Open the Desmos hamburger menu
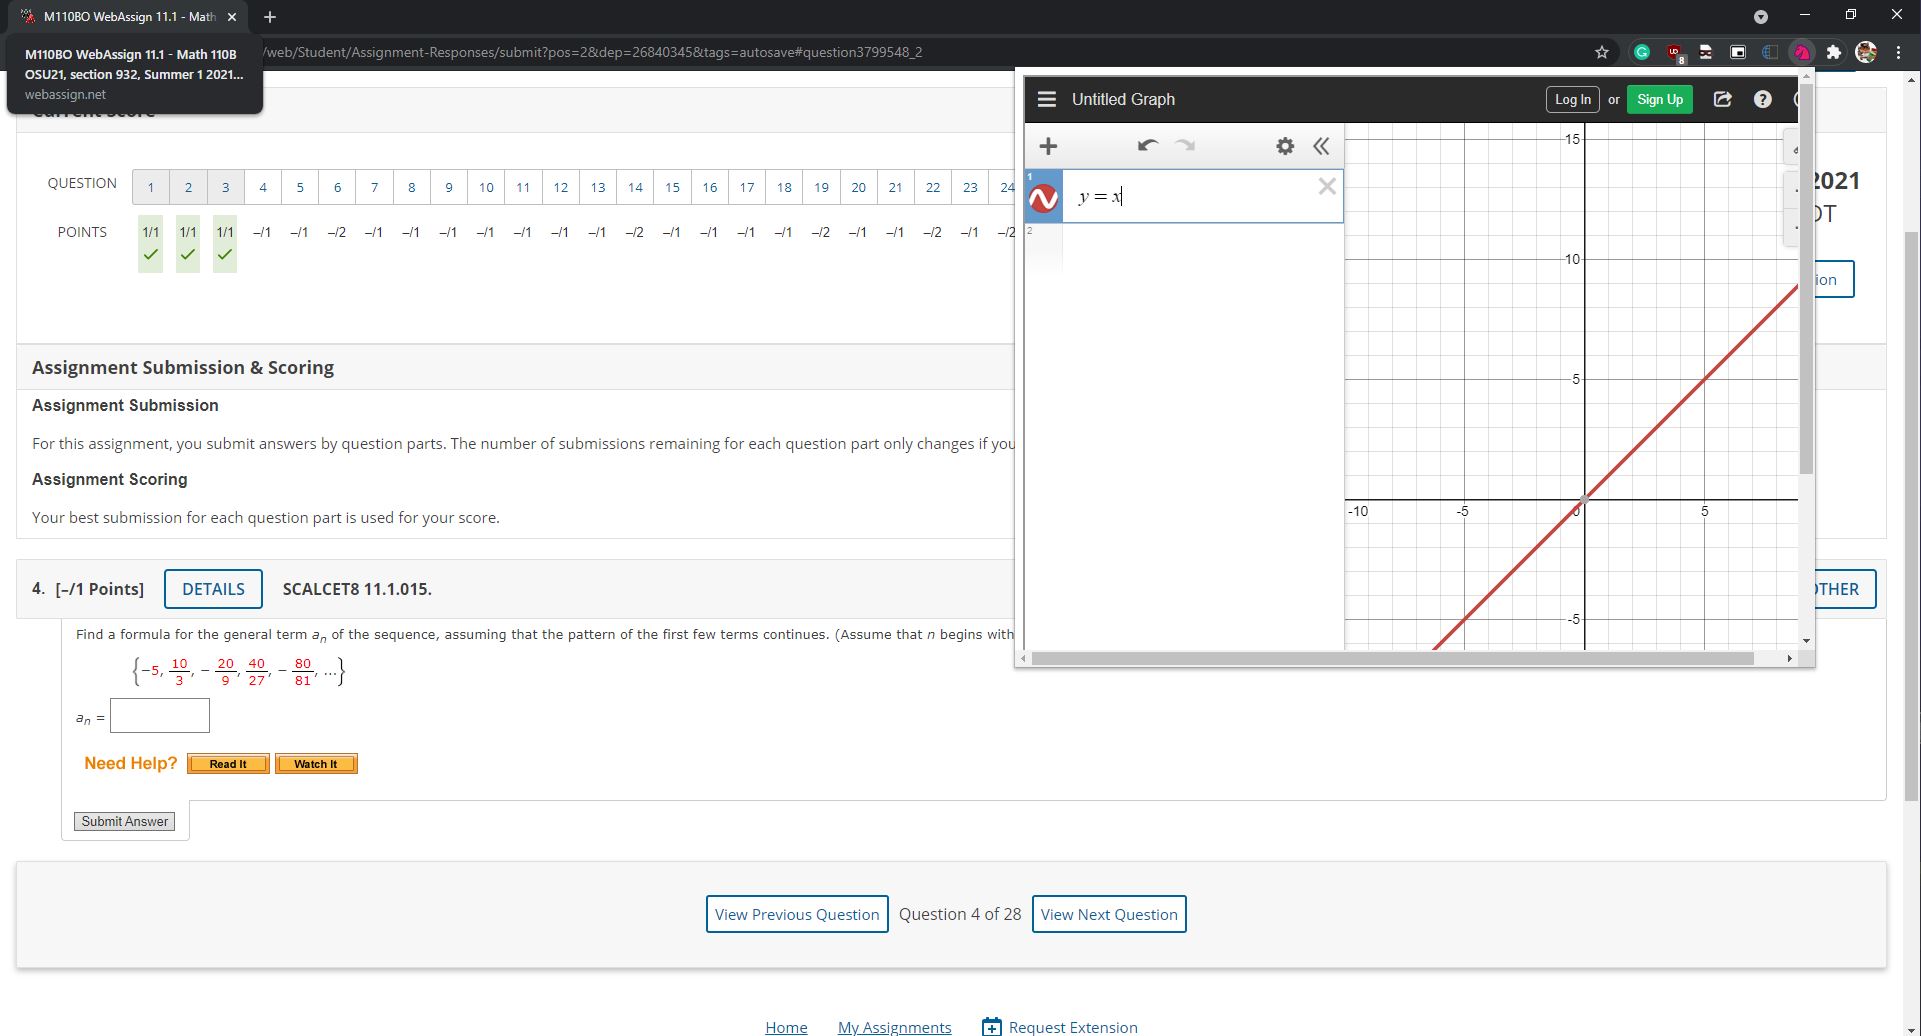 click(x=1046, y=99)
